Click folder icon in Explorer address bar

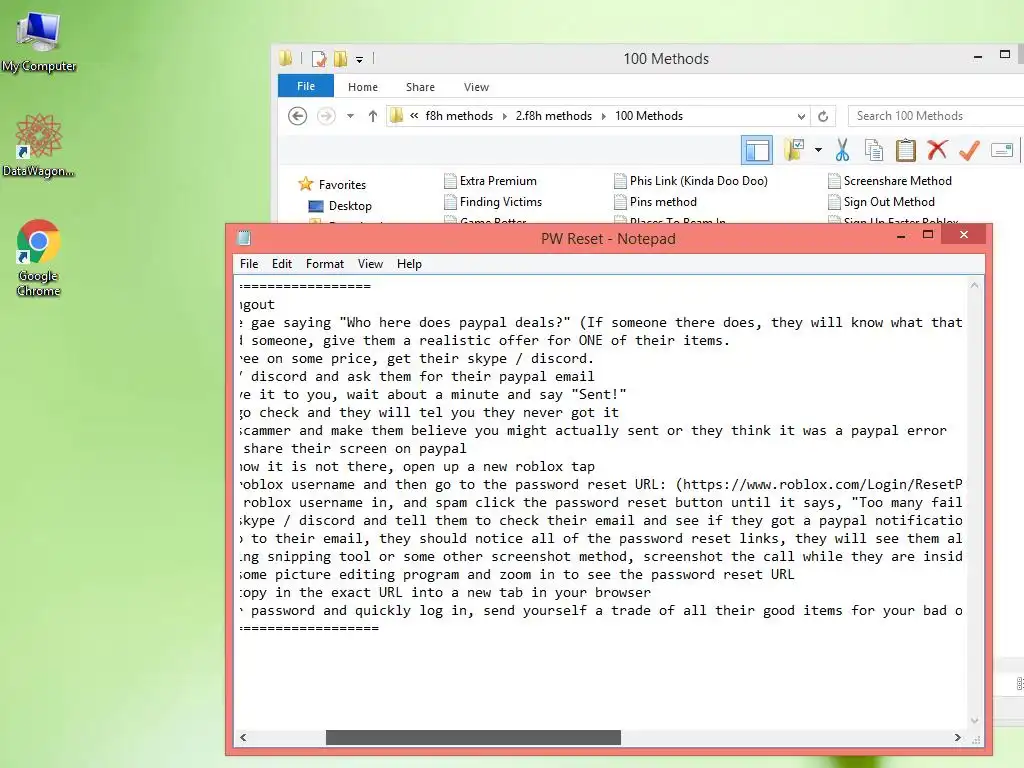coord(396,116)
